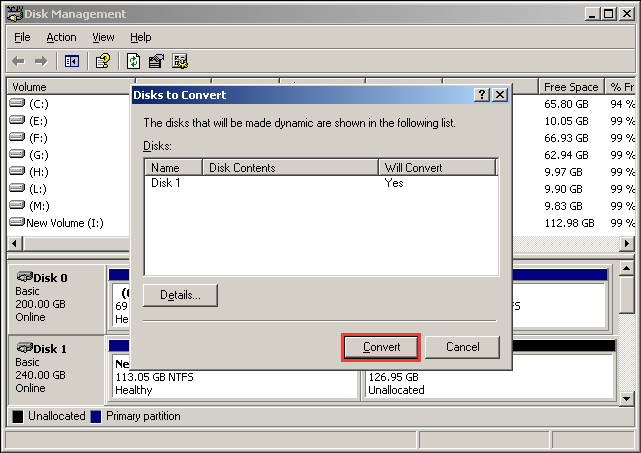Image resolution: width=641 pixels, height=453 pixels.
Task: Click the dialog's question mark help button
Action: point(482,95)
